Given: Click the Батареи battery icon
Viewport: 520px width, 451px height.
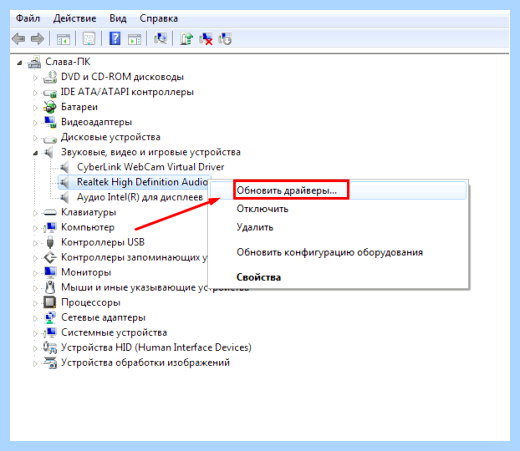Looking at the screenshot, I should click(x=50, y=107).
